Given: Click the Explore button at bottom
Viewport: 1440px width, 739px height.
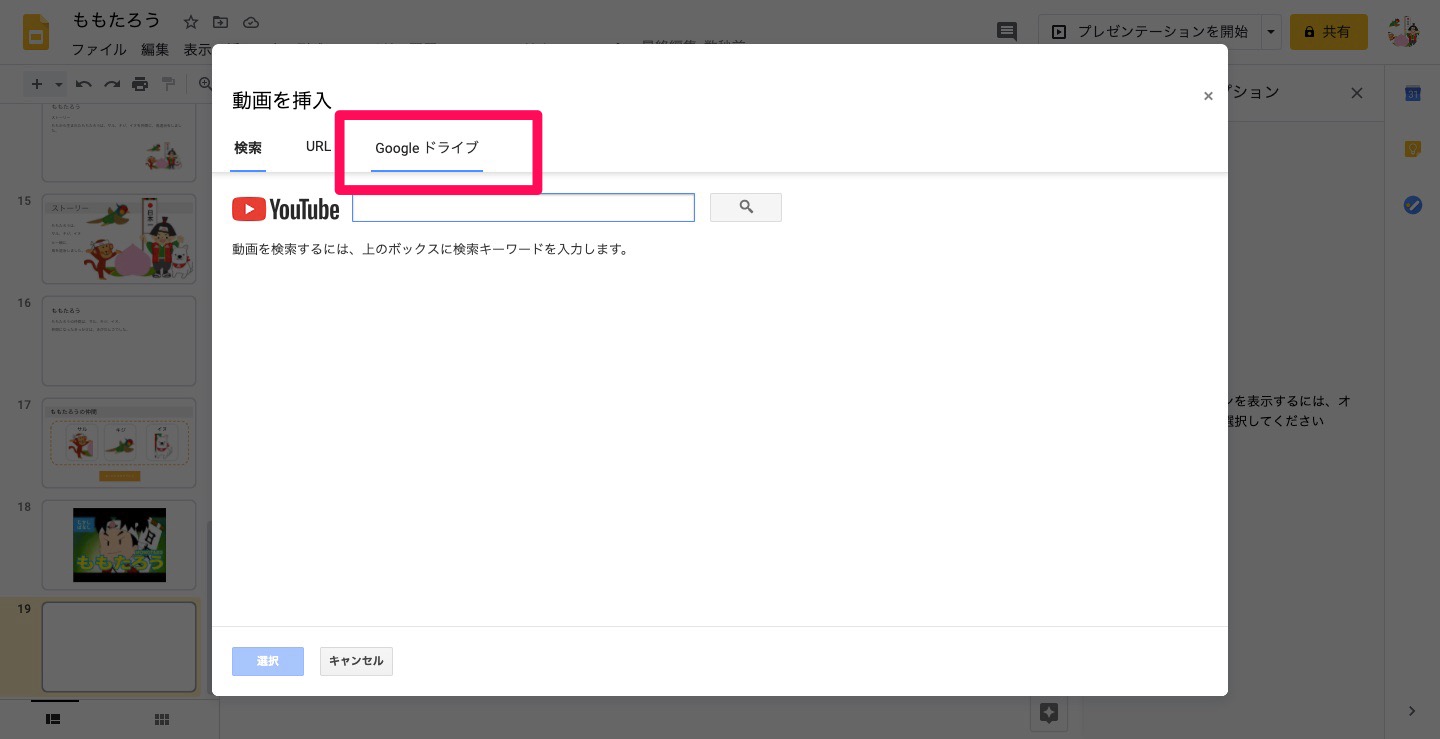Looking at the screenshot, I should 1048,713.
